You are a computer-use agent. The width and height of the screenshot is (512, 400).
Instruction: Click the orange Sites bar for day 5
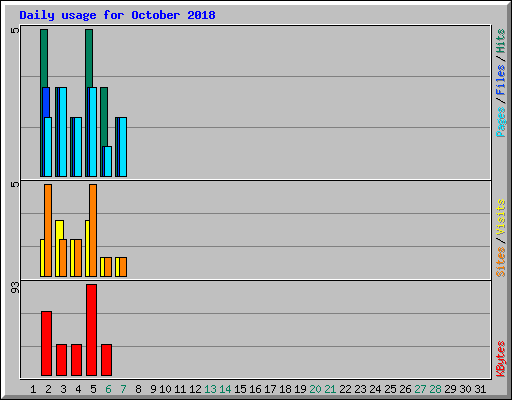tap(93, 230)
